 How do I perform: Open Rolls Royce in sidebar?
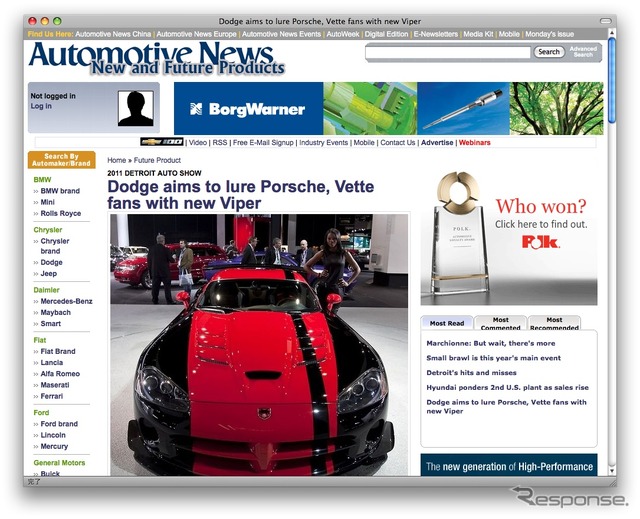[x=60, y=213]
